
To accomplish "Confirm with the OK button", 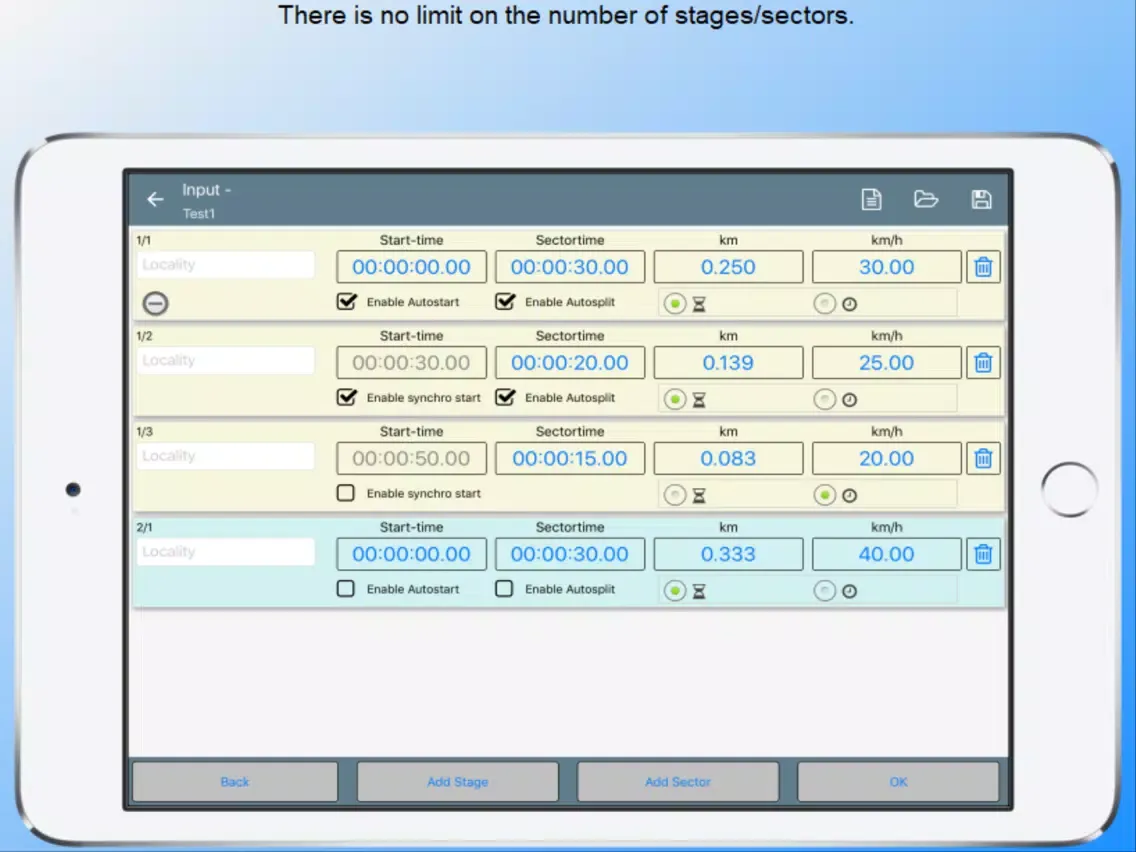I will point(897,782).
